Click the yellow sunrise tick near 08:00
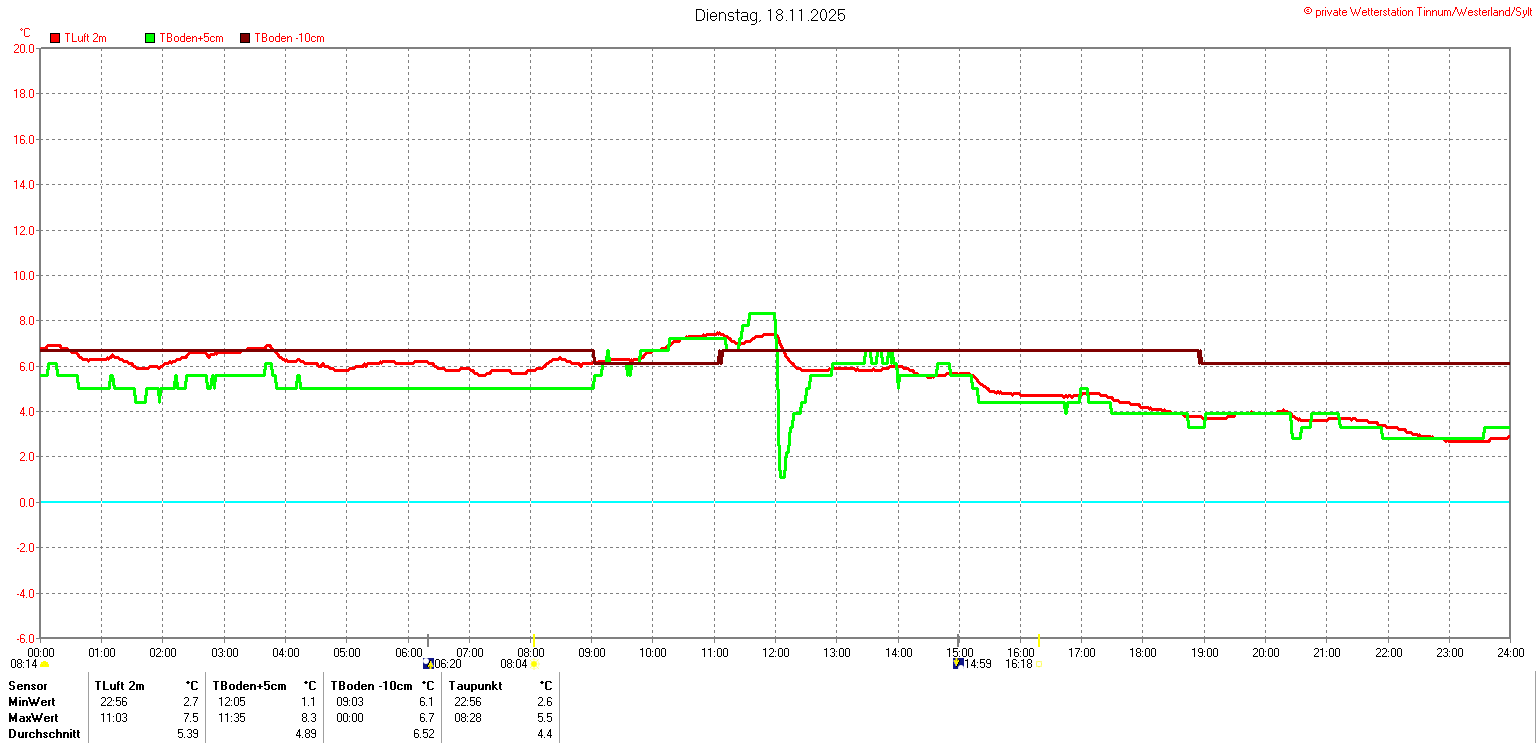1536x743 pixels. (x=534, y=640)
